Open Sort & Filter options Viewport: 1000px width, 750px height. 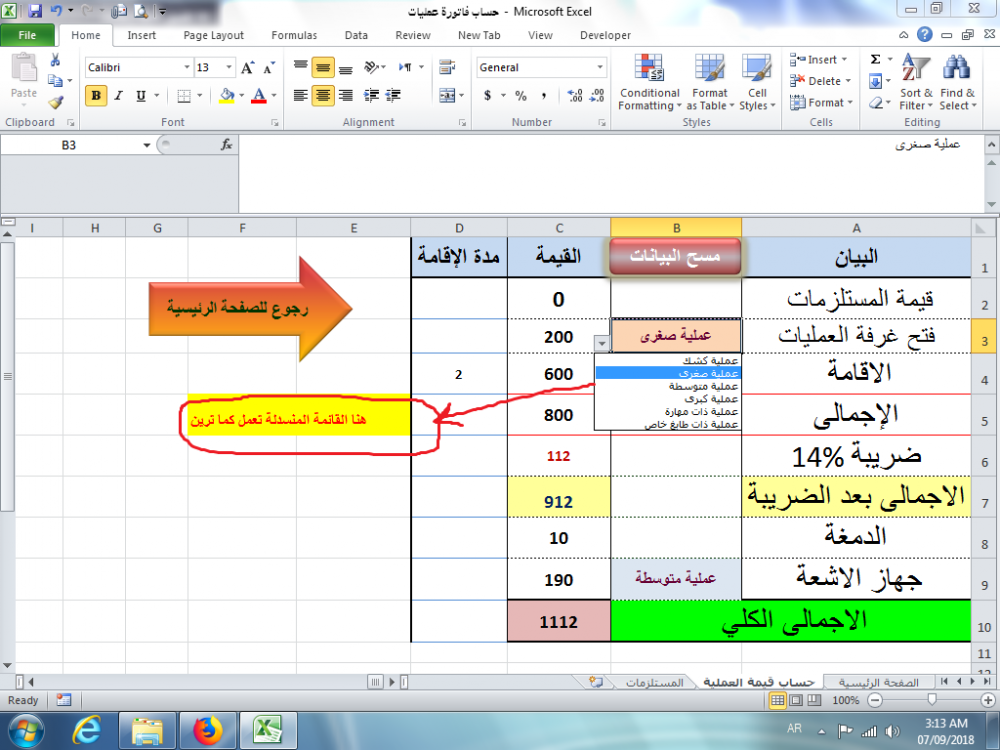(x=915, y=84)
